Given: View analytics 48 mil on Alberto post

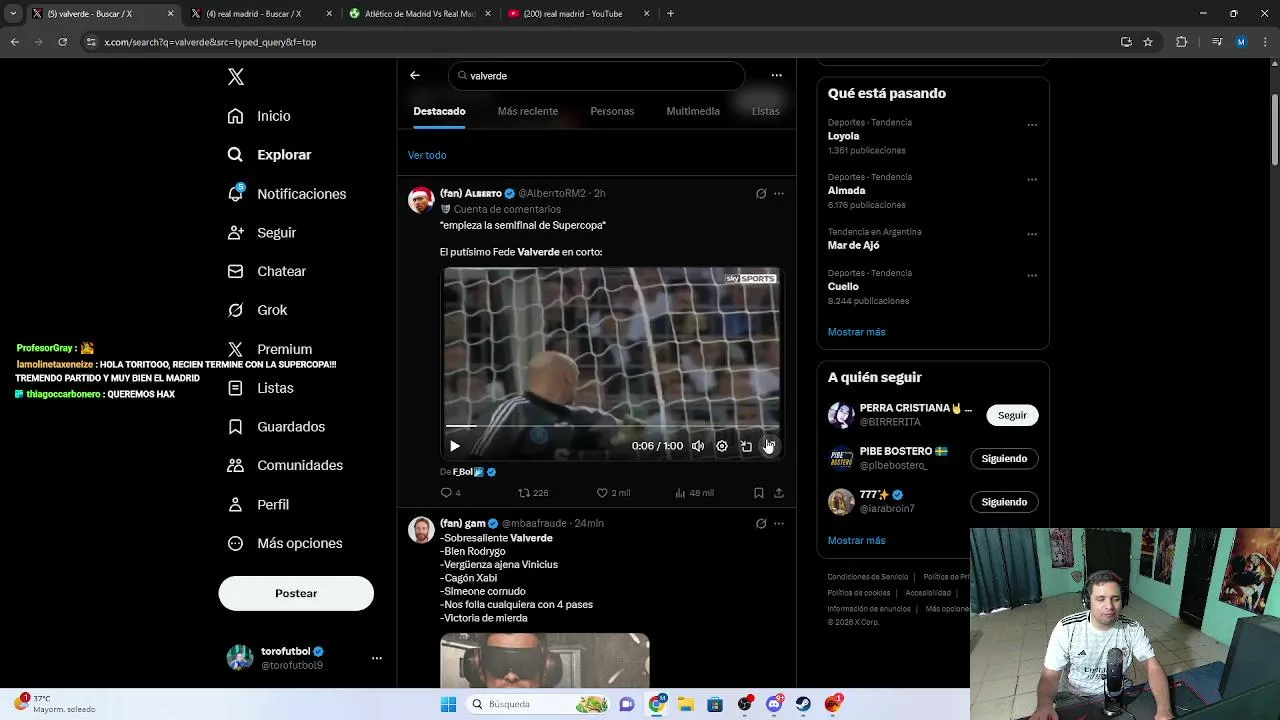Looking at the screenshot, I should point(694,493).
